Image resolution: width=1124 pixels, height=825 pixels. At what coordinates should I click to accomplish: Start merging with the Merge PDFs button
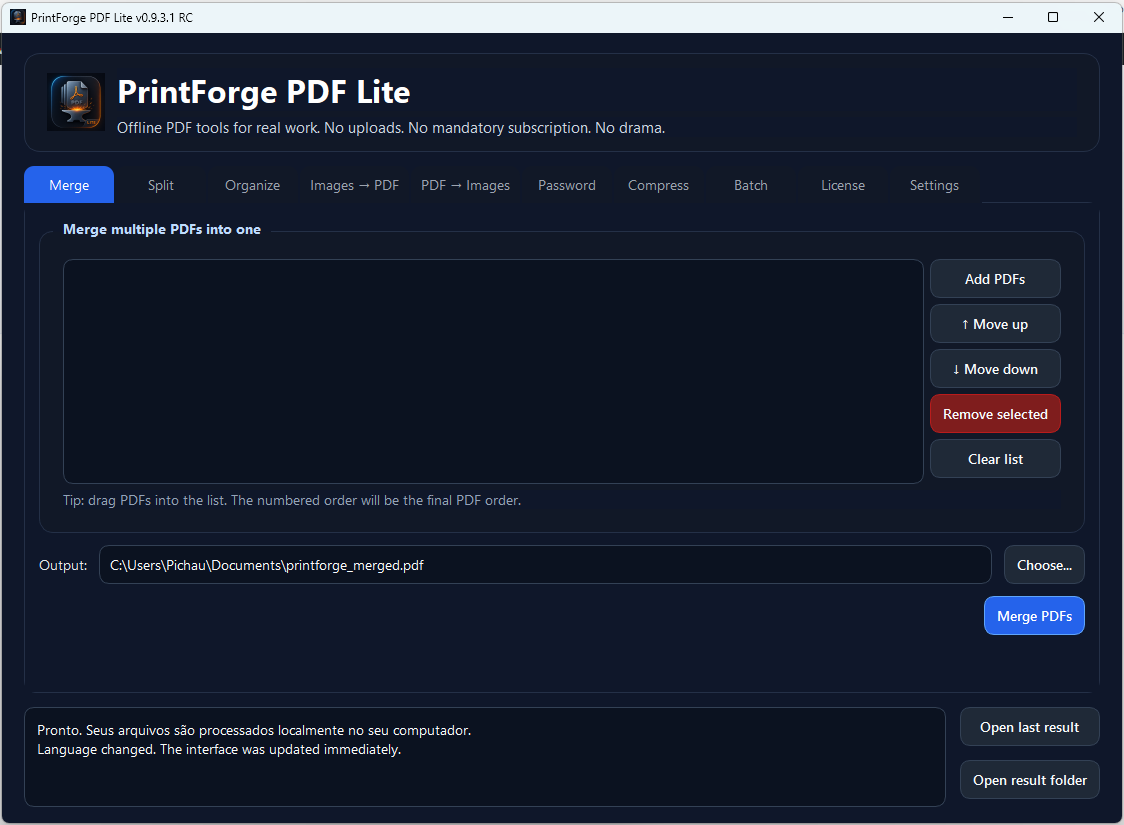click(1034, 616)
